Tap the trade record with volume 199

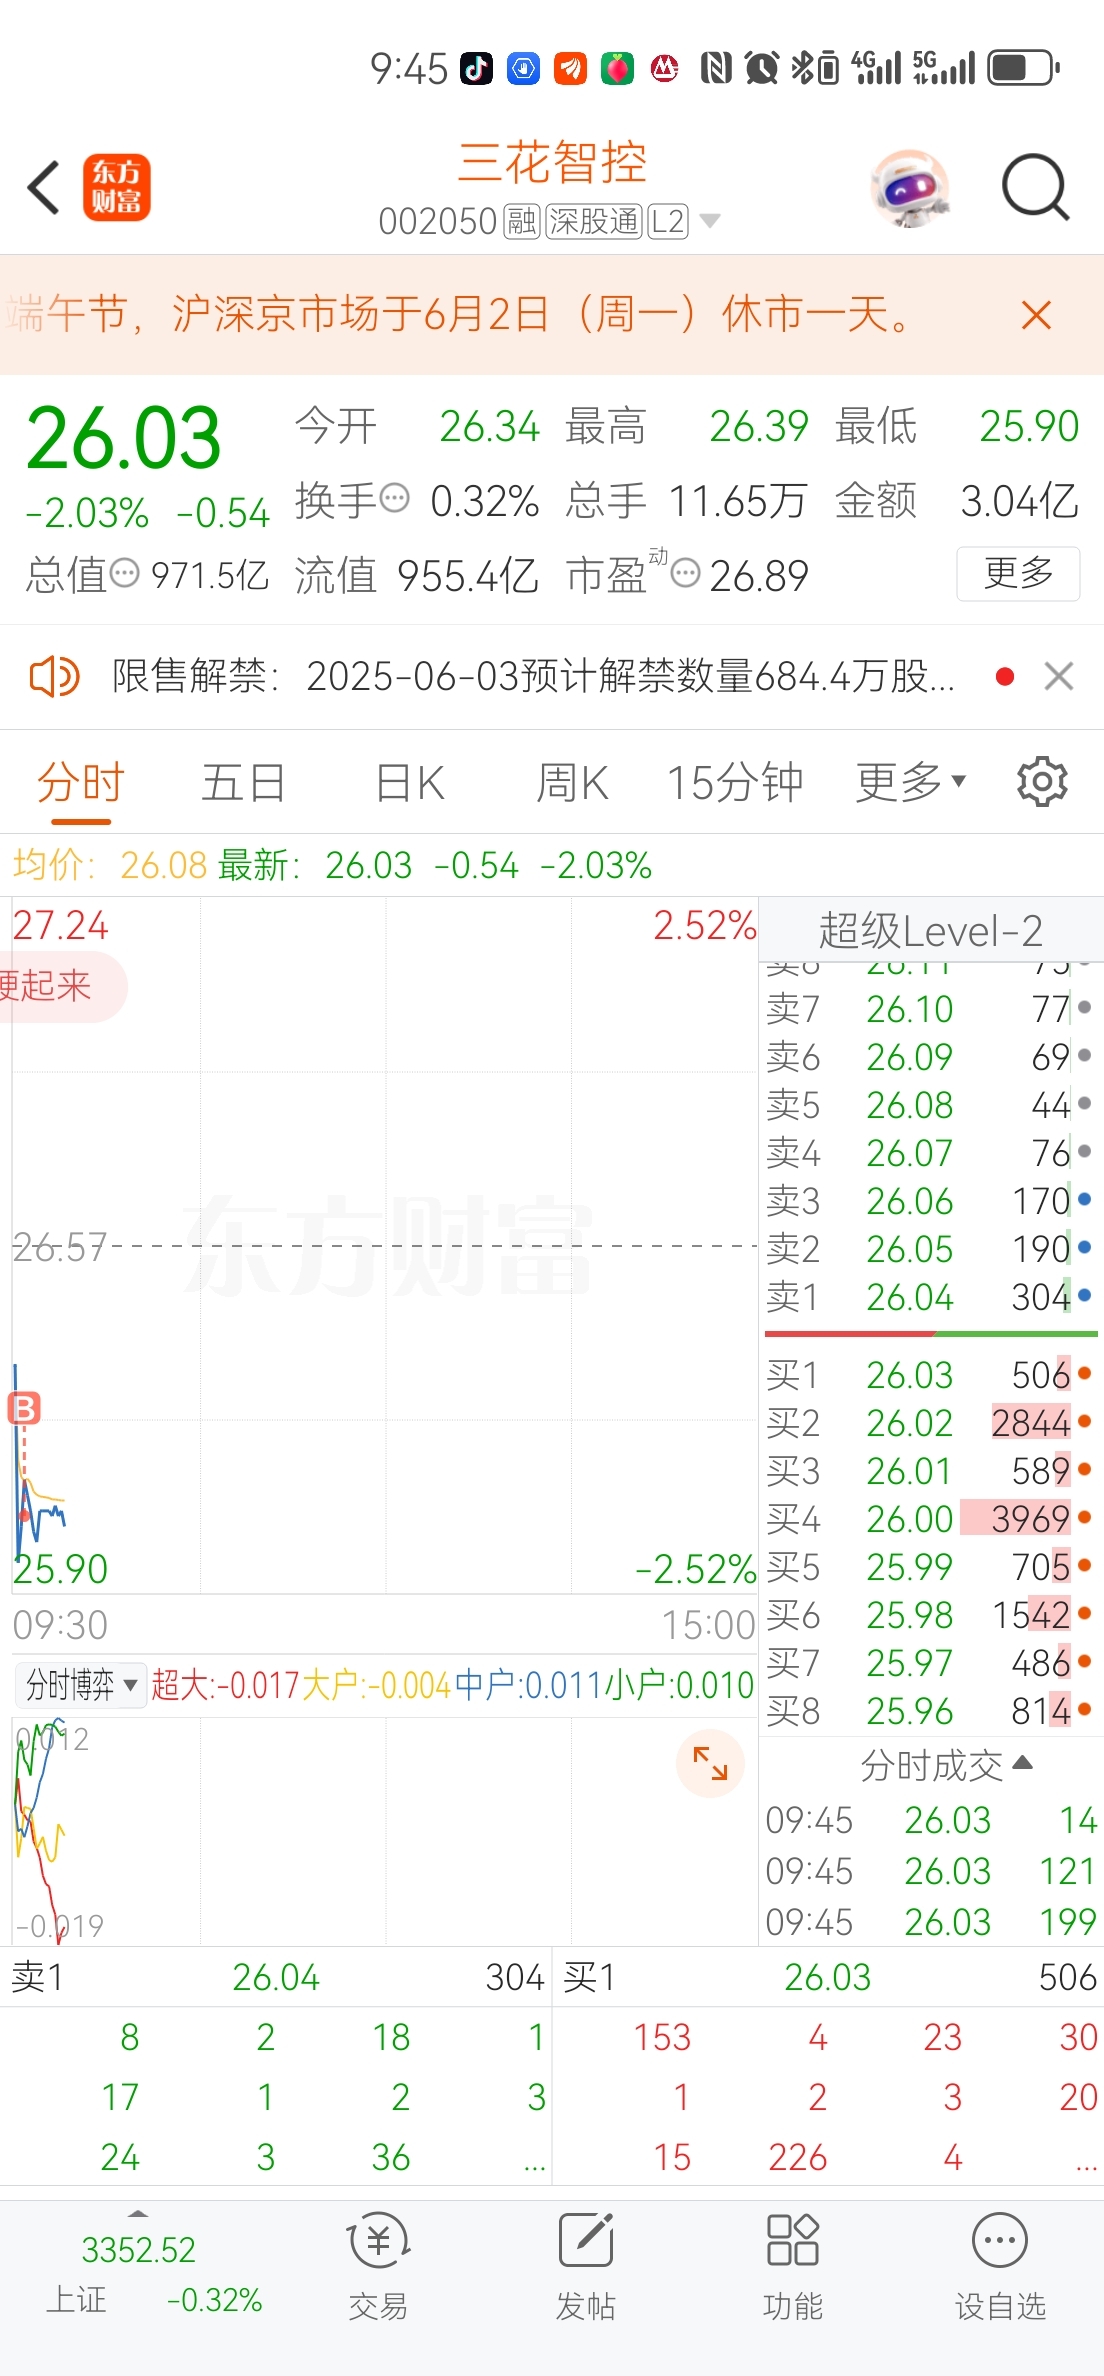pyautogui.click(x=931, y=1922)
